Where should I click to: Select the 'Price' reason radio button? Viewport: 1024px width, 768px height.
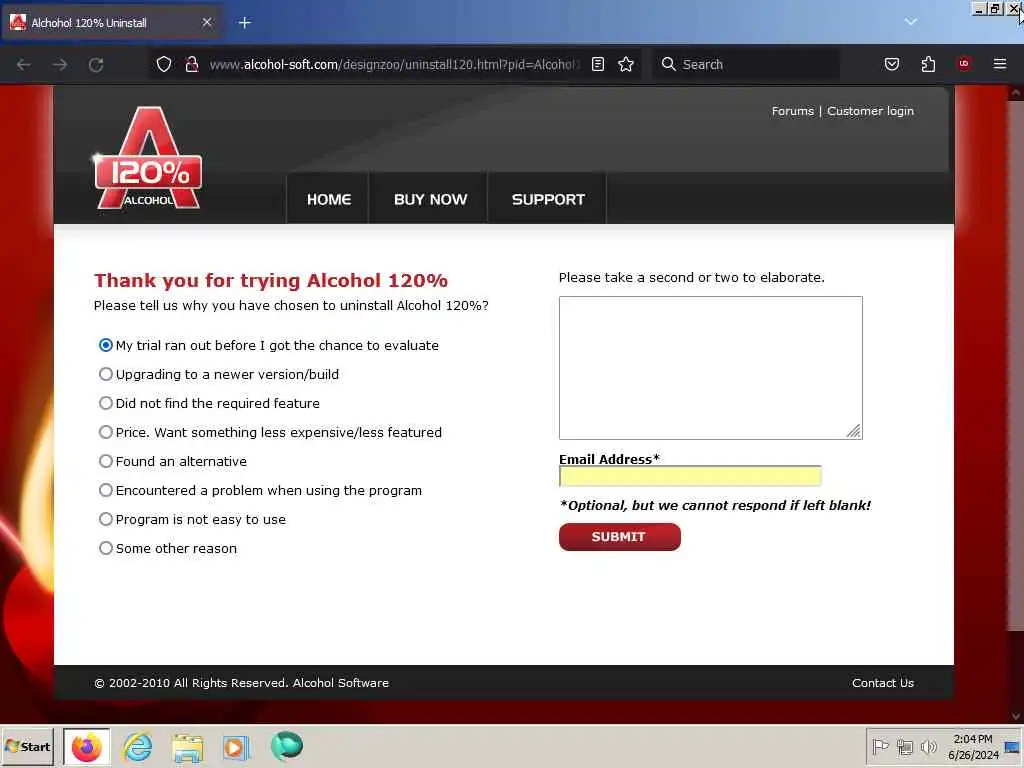[x=106, y=432]
